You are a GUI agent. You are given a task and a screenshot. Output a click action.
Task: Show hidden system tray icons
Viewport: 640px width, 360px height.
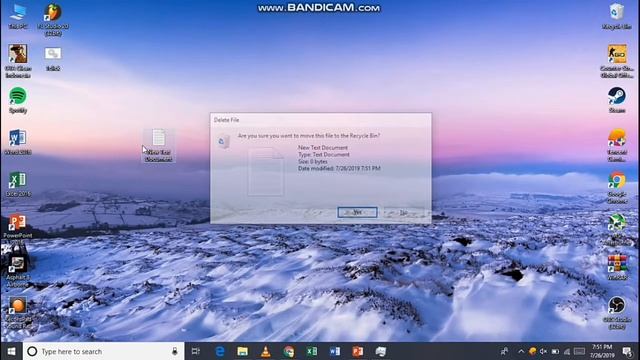pos(521,351)
